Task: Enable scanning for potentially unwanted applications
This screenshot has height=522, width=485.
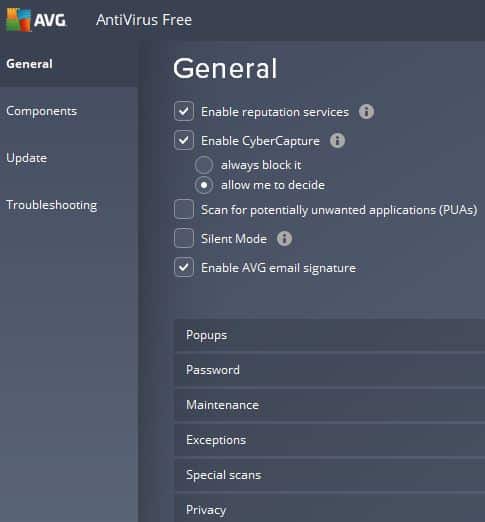Action: coord(184,209)
